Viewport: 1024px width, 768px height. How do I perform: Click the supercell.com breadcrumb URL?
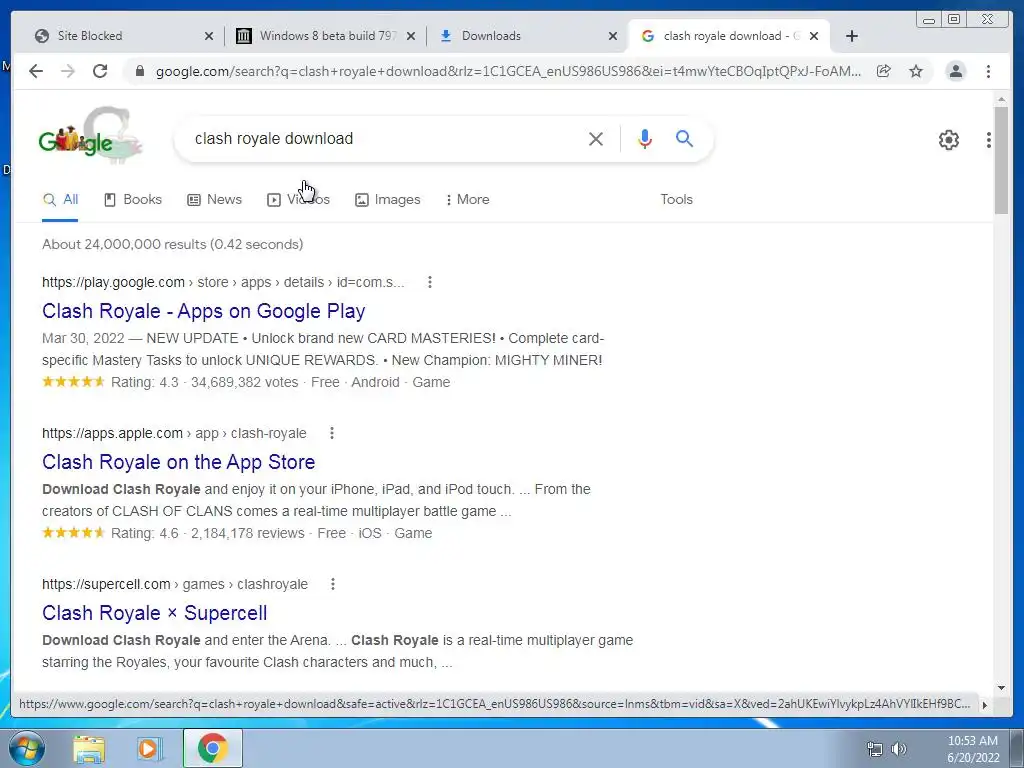click(x=174, y=584)
